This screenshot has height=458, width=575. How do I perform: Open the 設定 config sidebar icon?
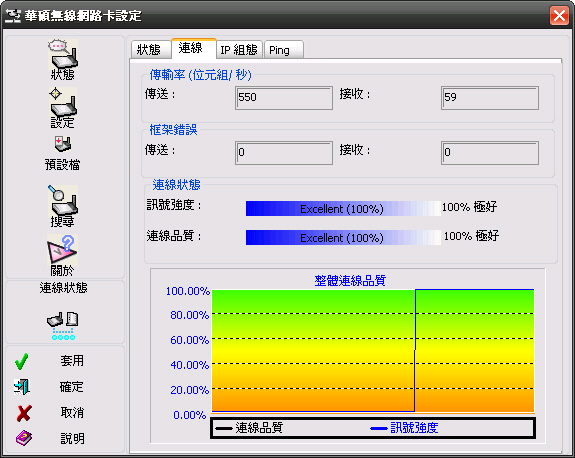pyautogui.click(x=63, y=108)
